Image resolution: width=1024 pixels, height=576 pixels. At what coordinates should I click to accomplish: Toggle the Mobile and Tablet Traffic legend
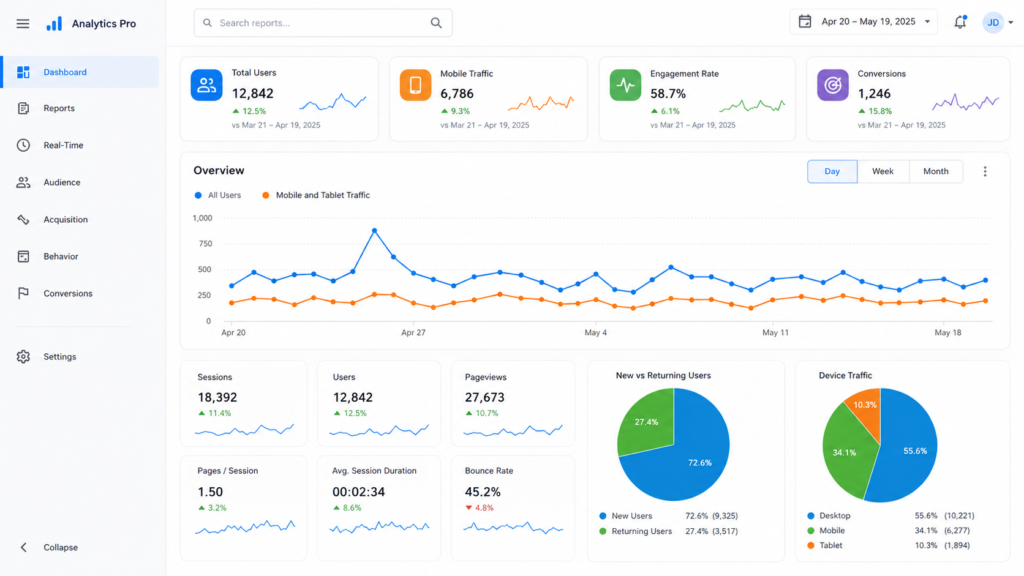[x=316, y=195]
